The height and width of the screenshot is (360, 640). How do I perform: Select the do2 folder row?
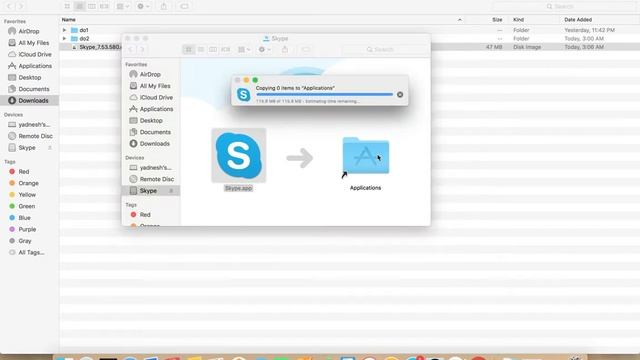pyautogui.click(x=349, y=38)
